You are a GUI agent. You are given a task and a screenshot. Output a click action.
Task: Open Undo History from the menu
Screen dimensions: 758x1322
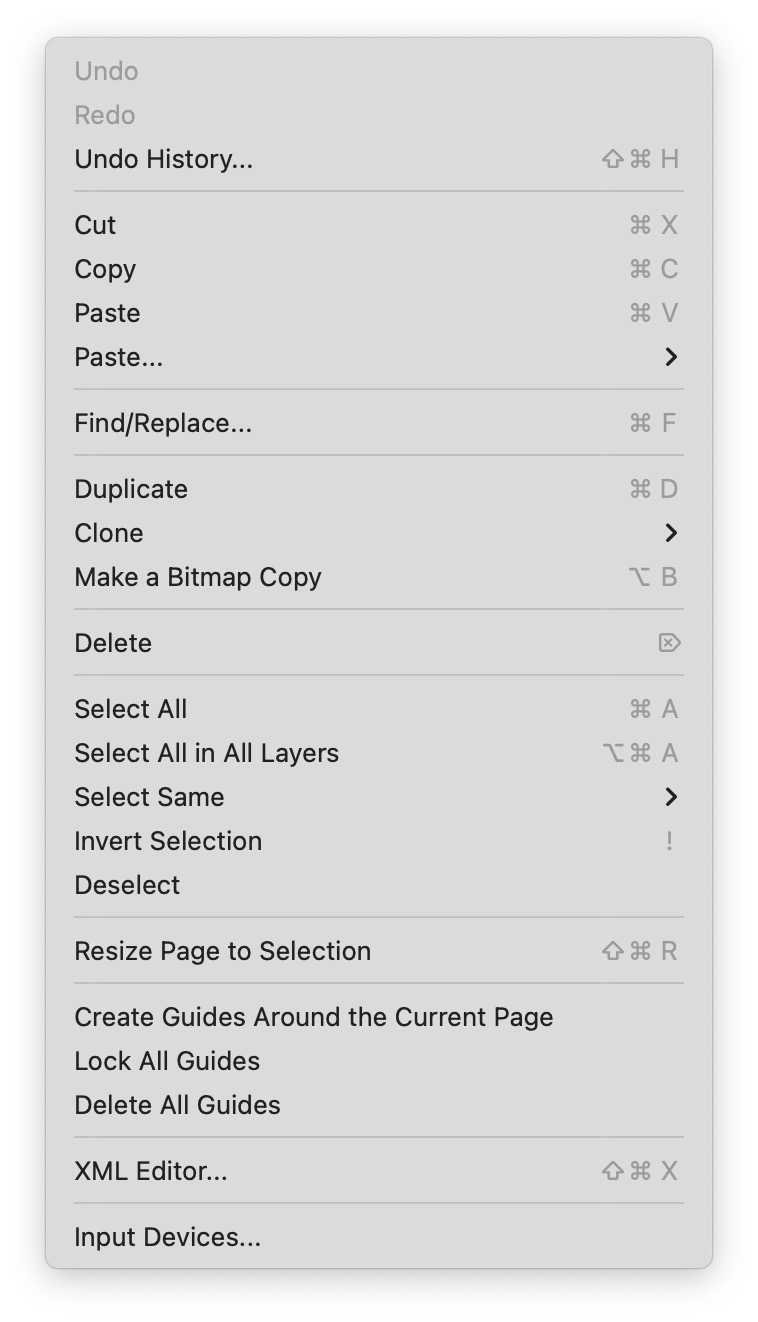tap(379, 159)
